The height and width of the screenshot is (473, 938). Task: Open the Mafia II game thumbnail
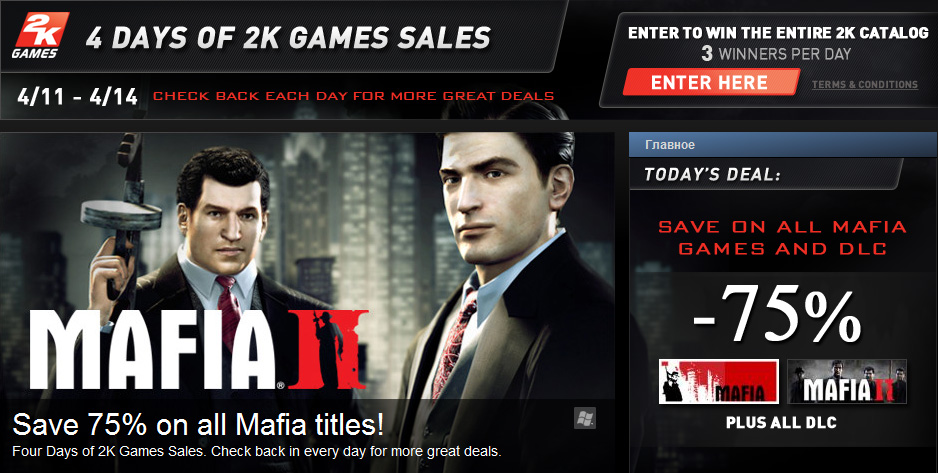click(846, 382)
